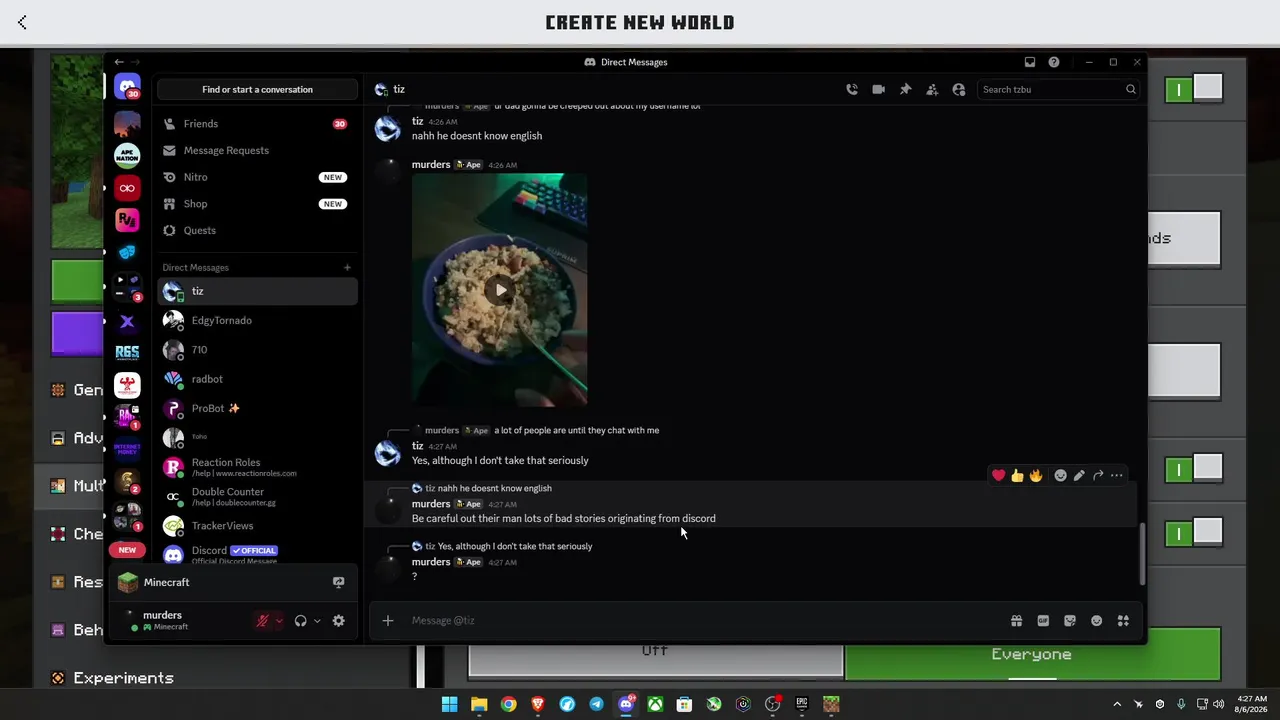Open Double Counter DM

pyautogui.click(x=257, y=496)
